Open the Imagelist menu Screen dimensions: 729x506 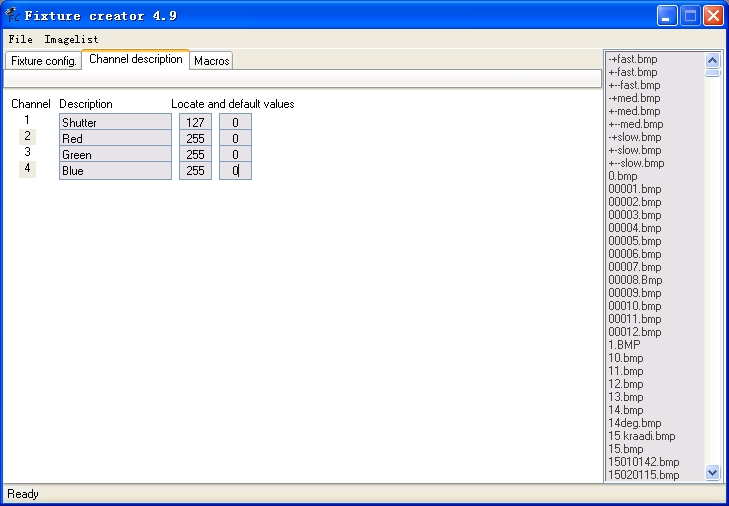pos(71,40)
